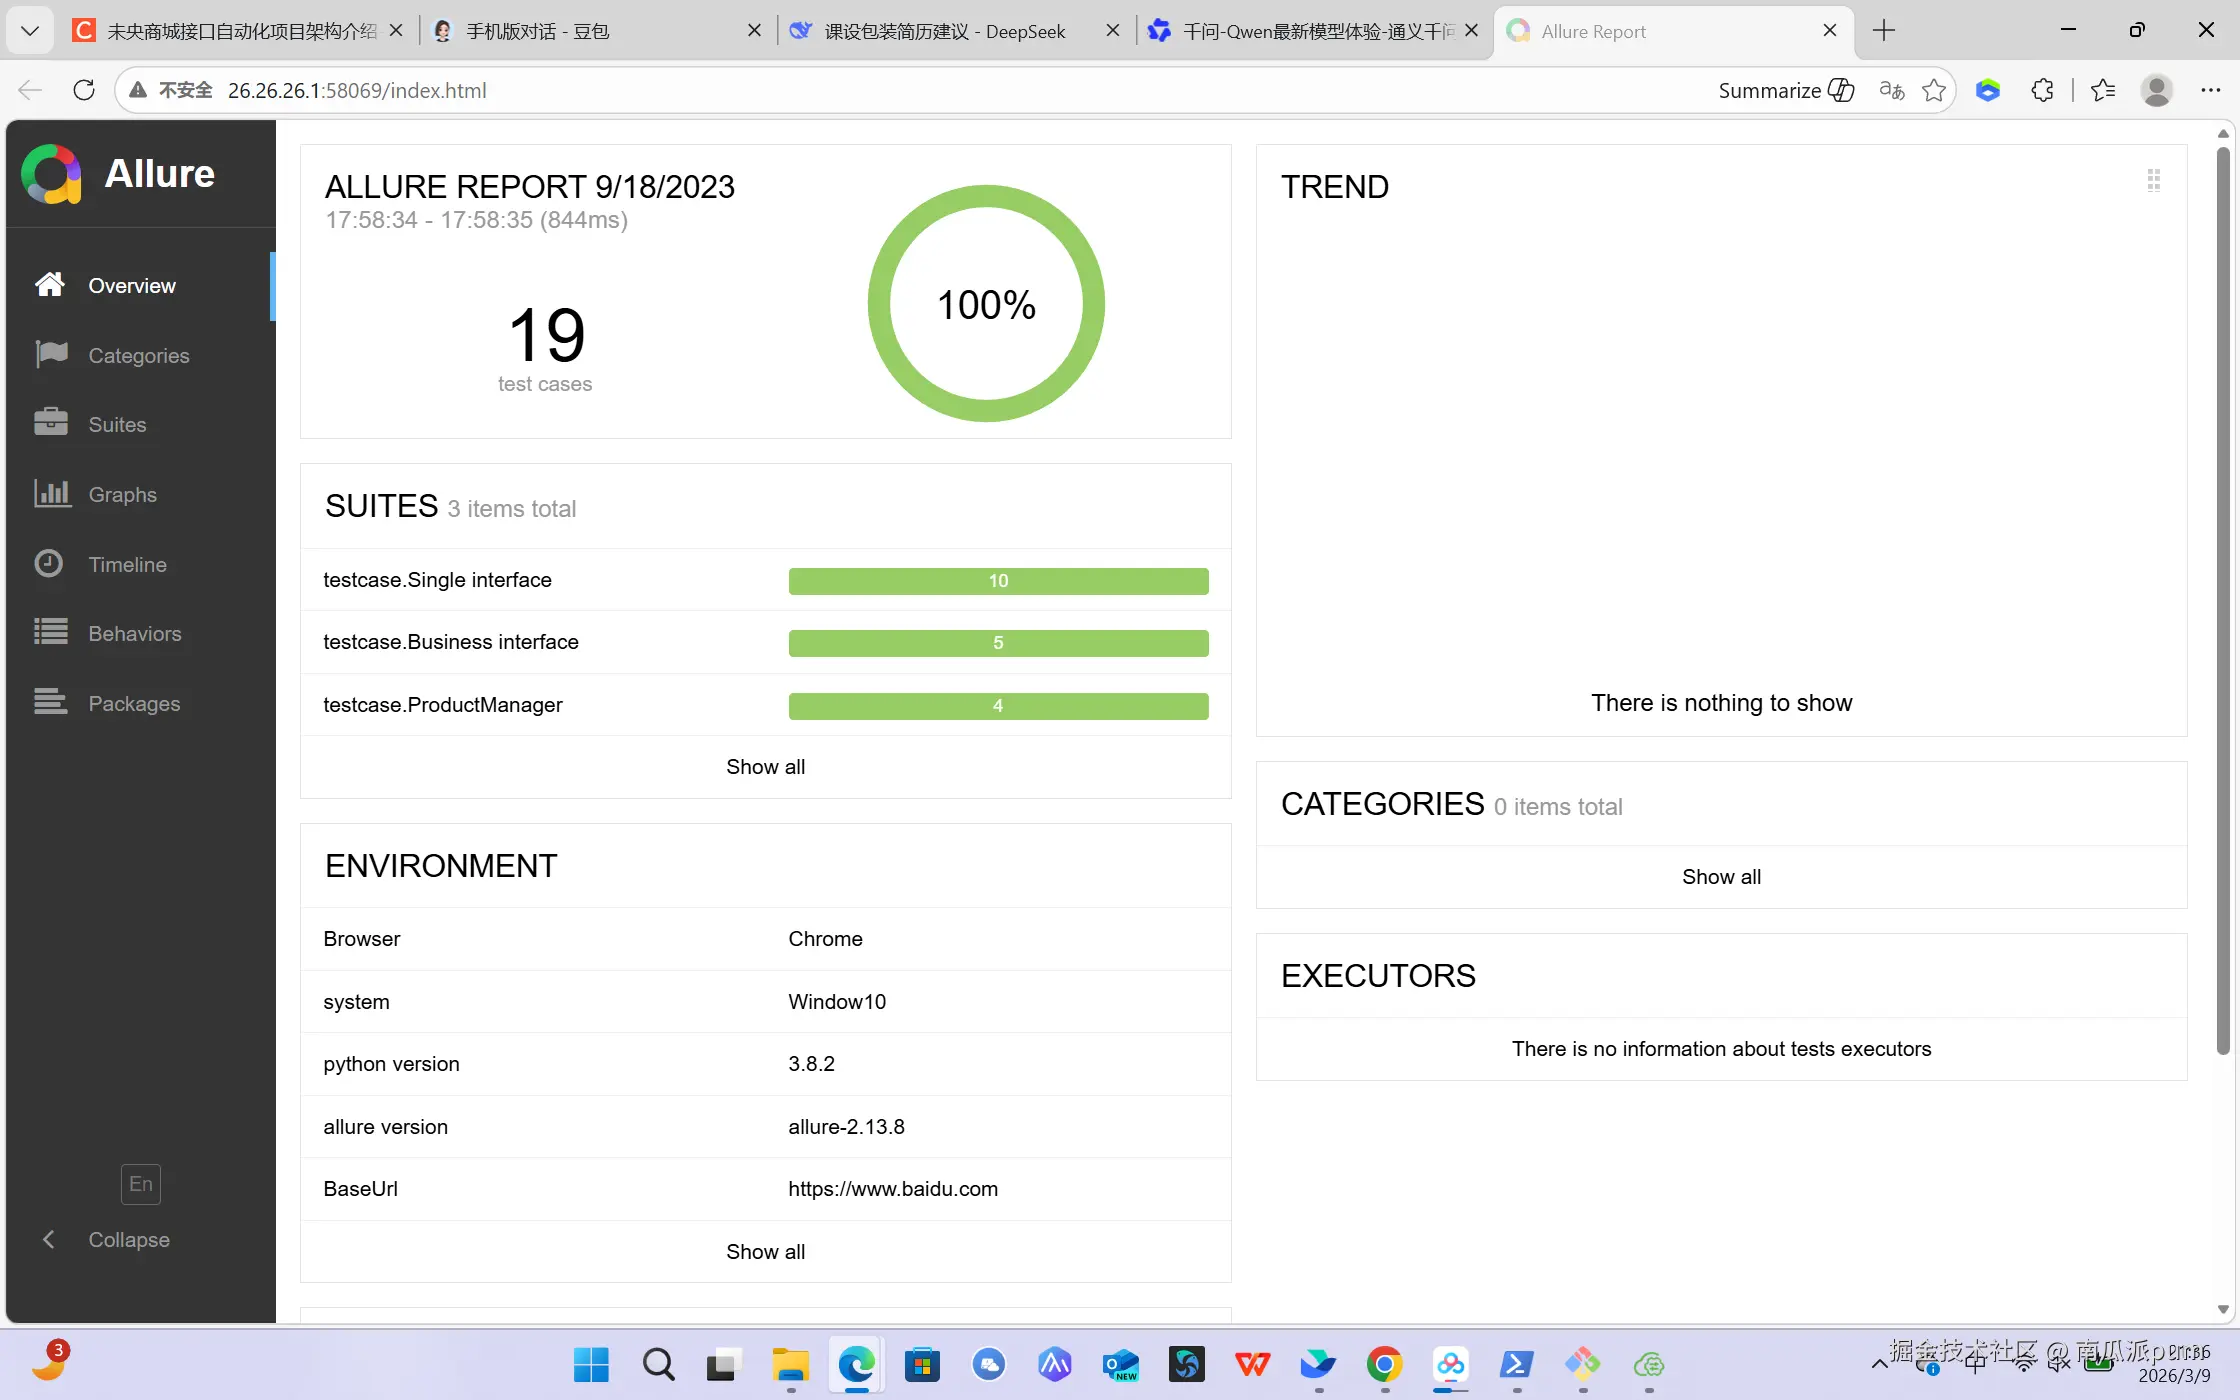The height and width of the screenshot is (1400, 2240).
Task: Open the Graphs bar-chart icon in the sidebar
Action: coord(51,494)
